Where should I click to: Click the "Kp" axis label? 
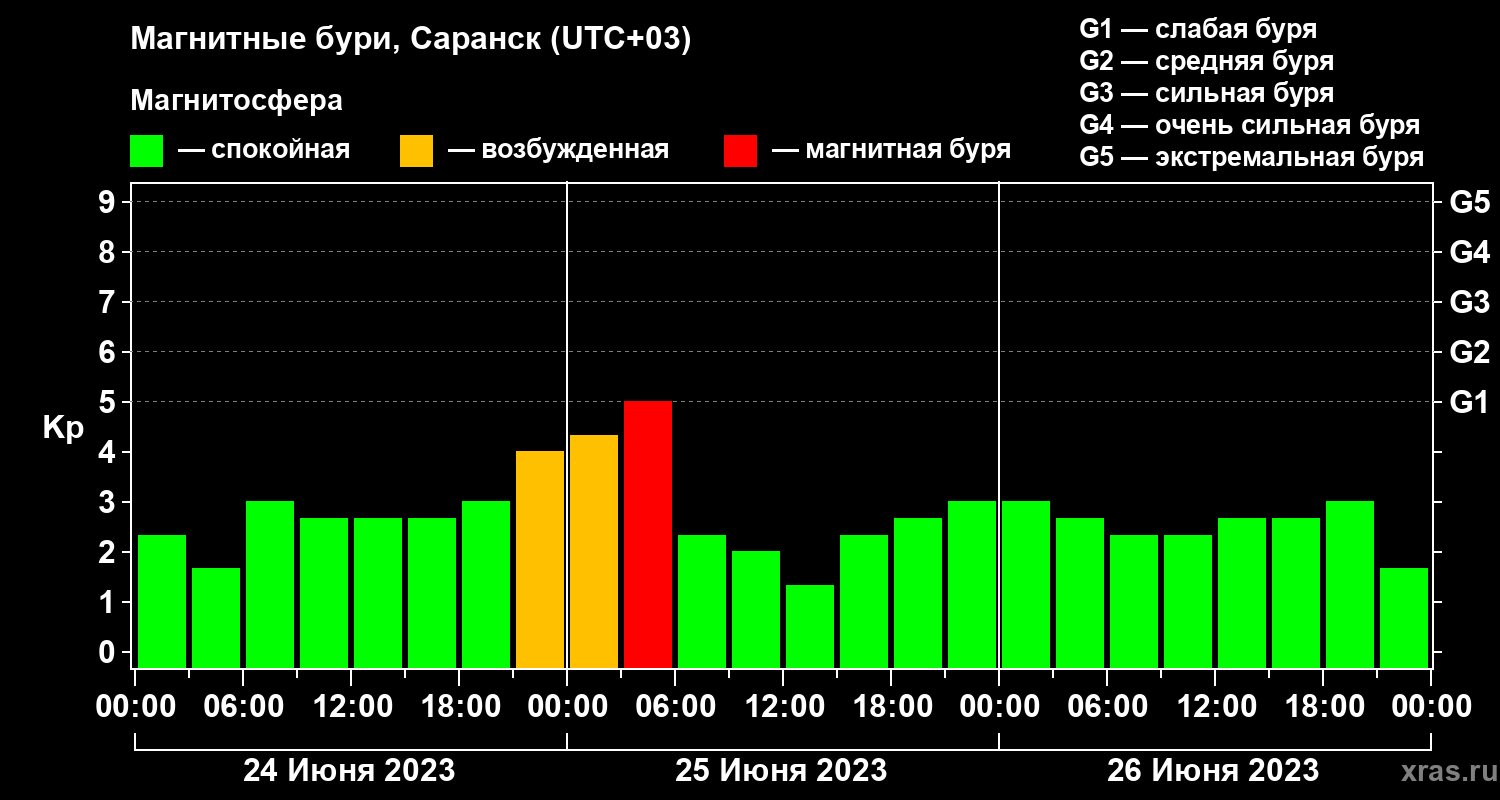(63, 427)
